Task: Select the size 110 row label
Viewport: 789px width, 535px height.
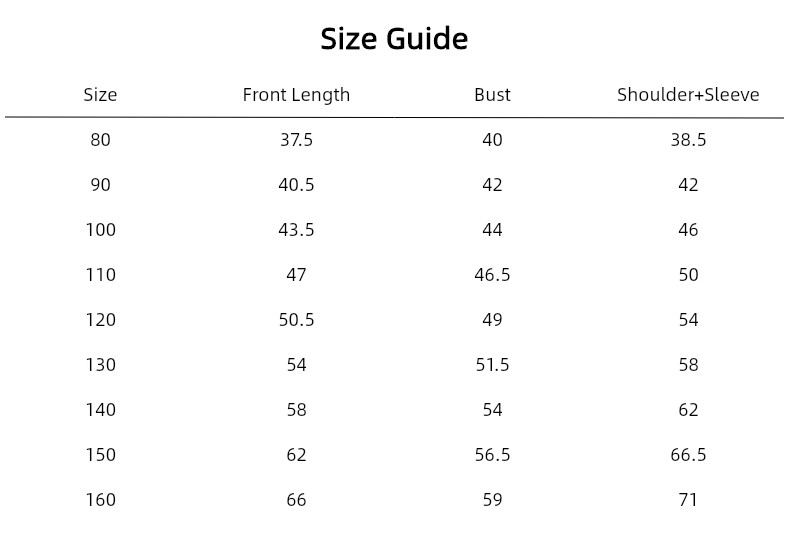Action: tap(101, 275)
